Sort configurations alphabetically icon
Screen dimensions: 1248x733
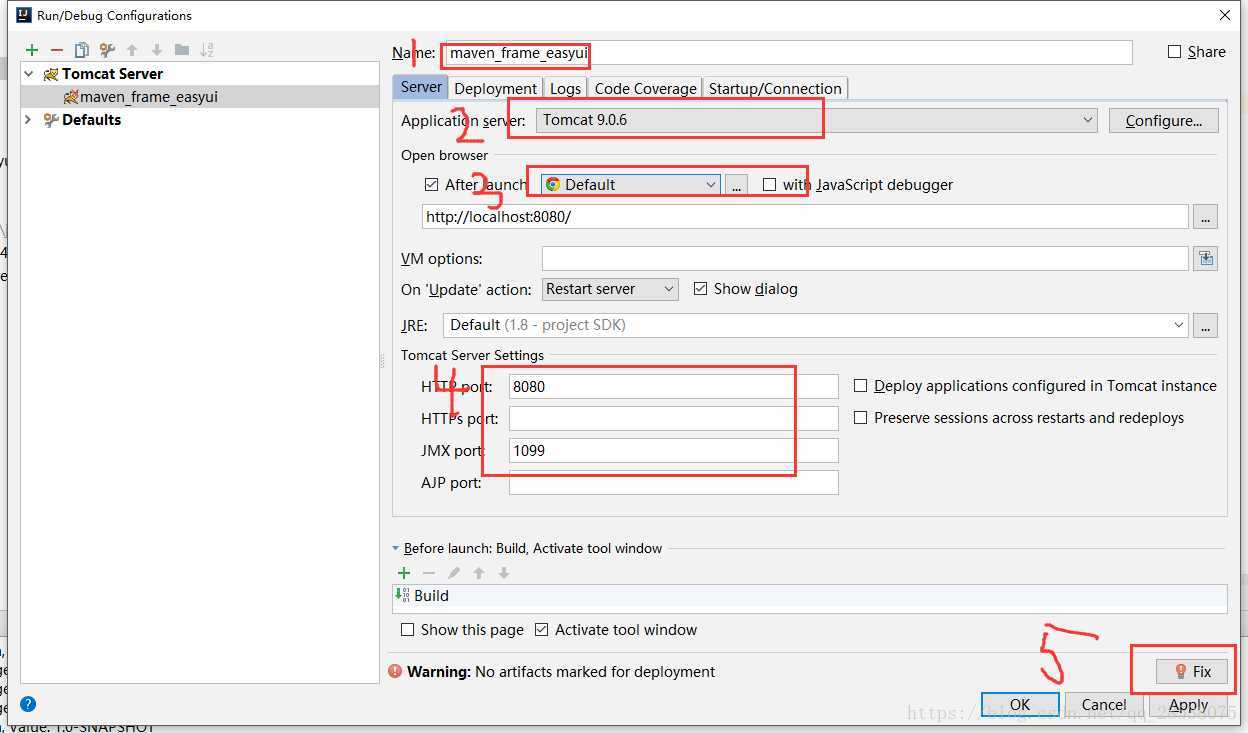(x=207, y=50)
